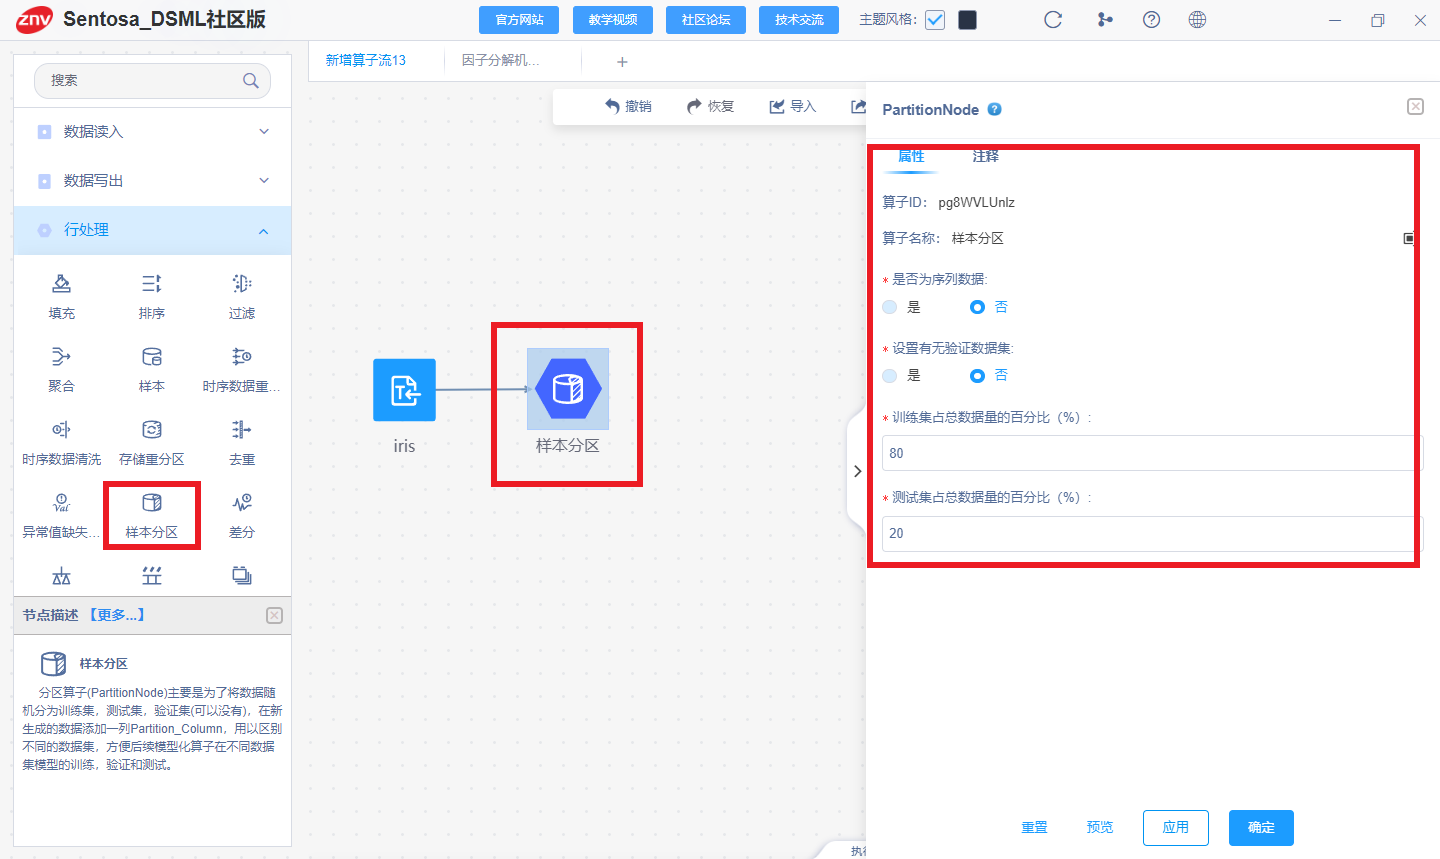Switch to the 新增算子流13 tab

coord(366,61)
